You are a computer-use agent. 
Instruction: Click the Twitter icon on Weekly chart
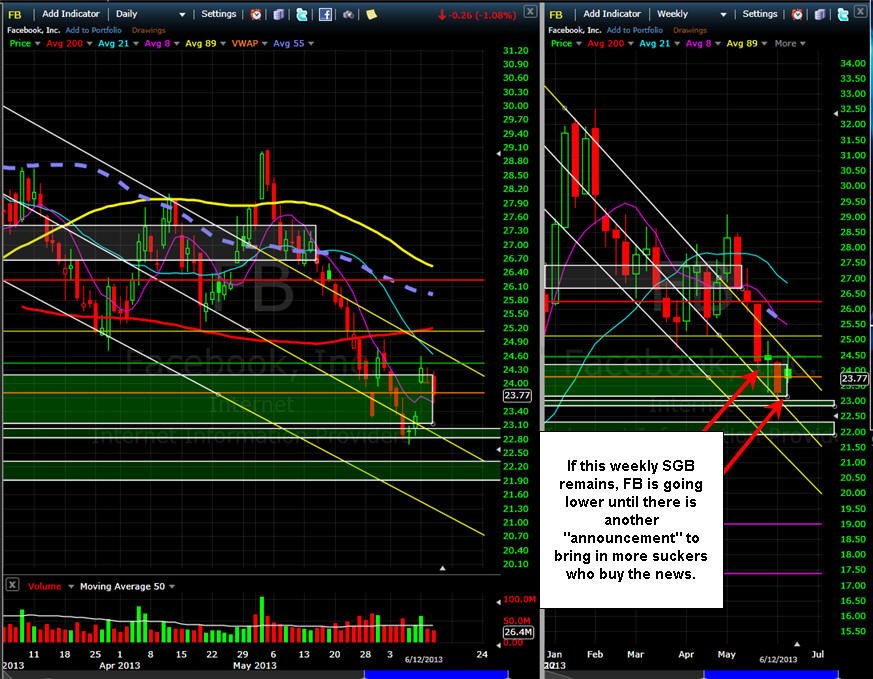(843, 14)
